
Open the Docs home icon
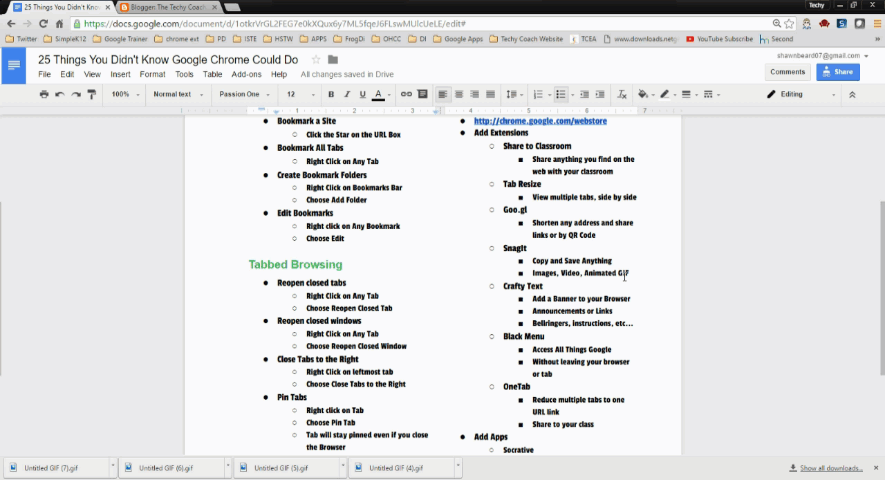(15, 67)
